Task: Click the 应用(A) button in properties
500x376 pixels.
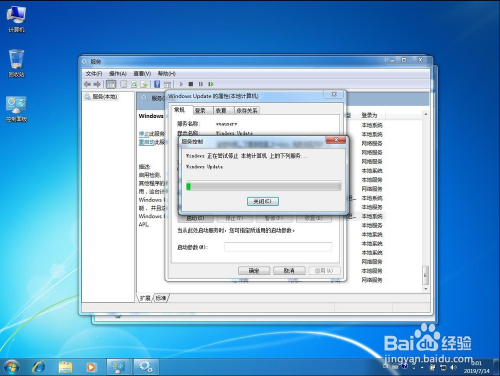Action: pyautogui.click(x=324, y=271)
